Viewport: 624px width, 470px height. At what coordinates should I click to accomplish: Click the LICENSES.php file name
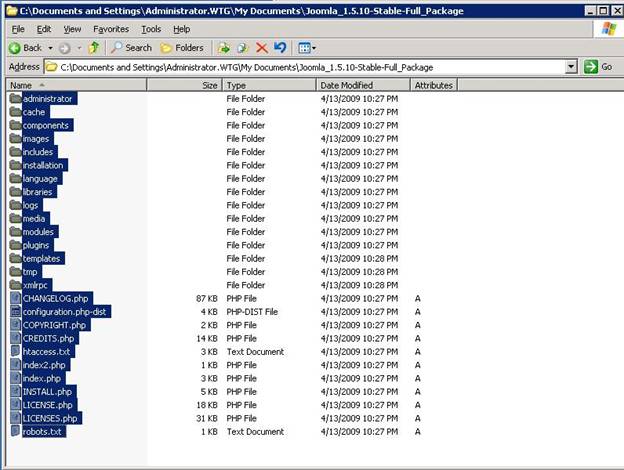point(50,419)
